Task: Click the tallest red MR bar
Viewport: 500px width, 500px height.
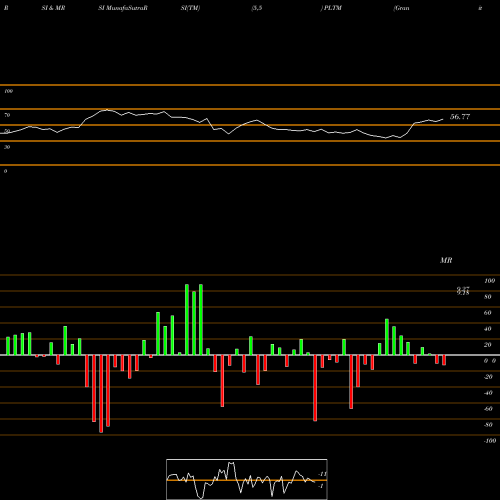Action: pyautogui.click(x=101, y=394)
